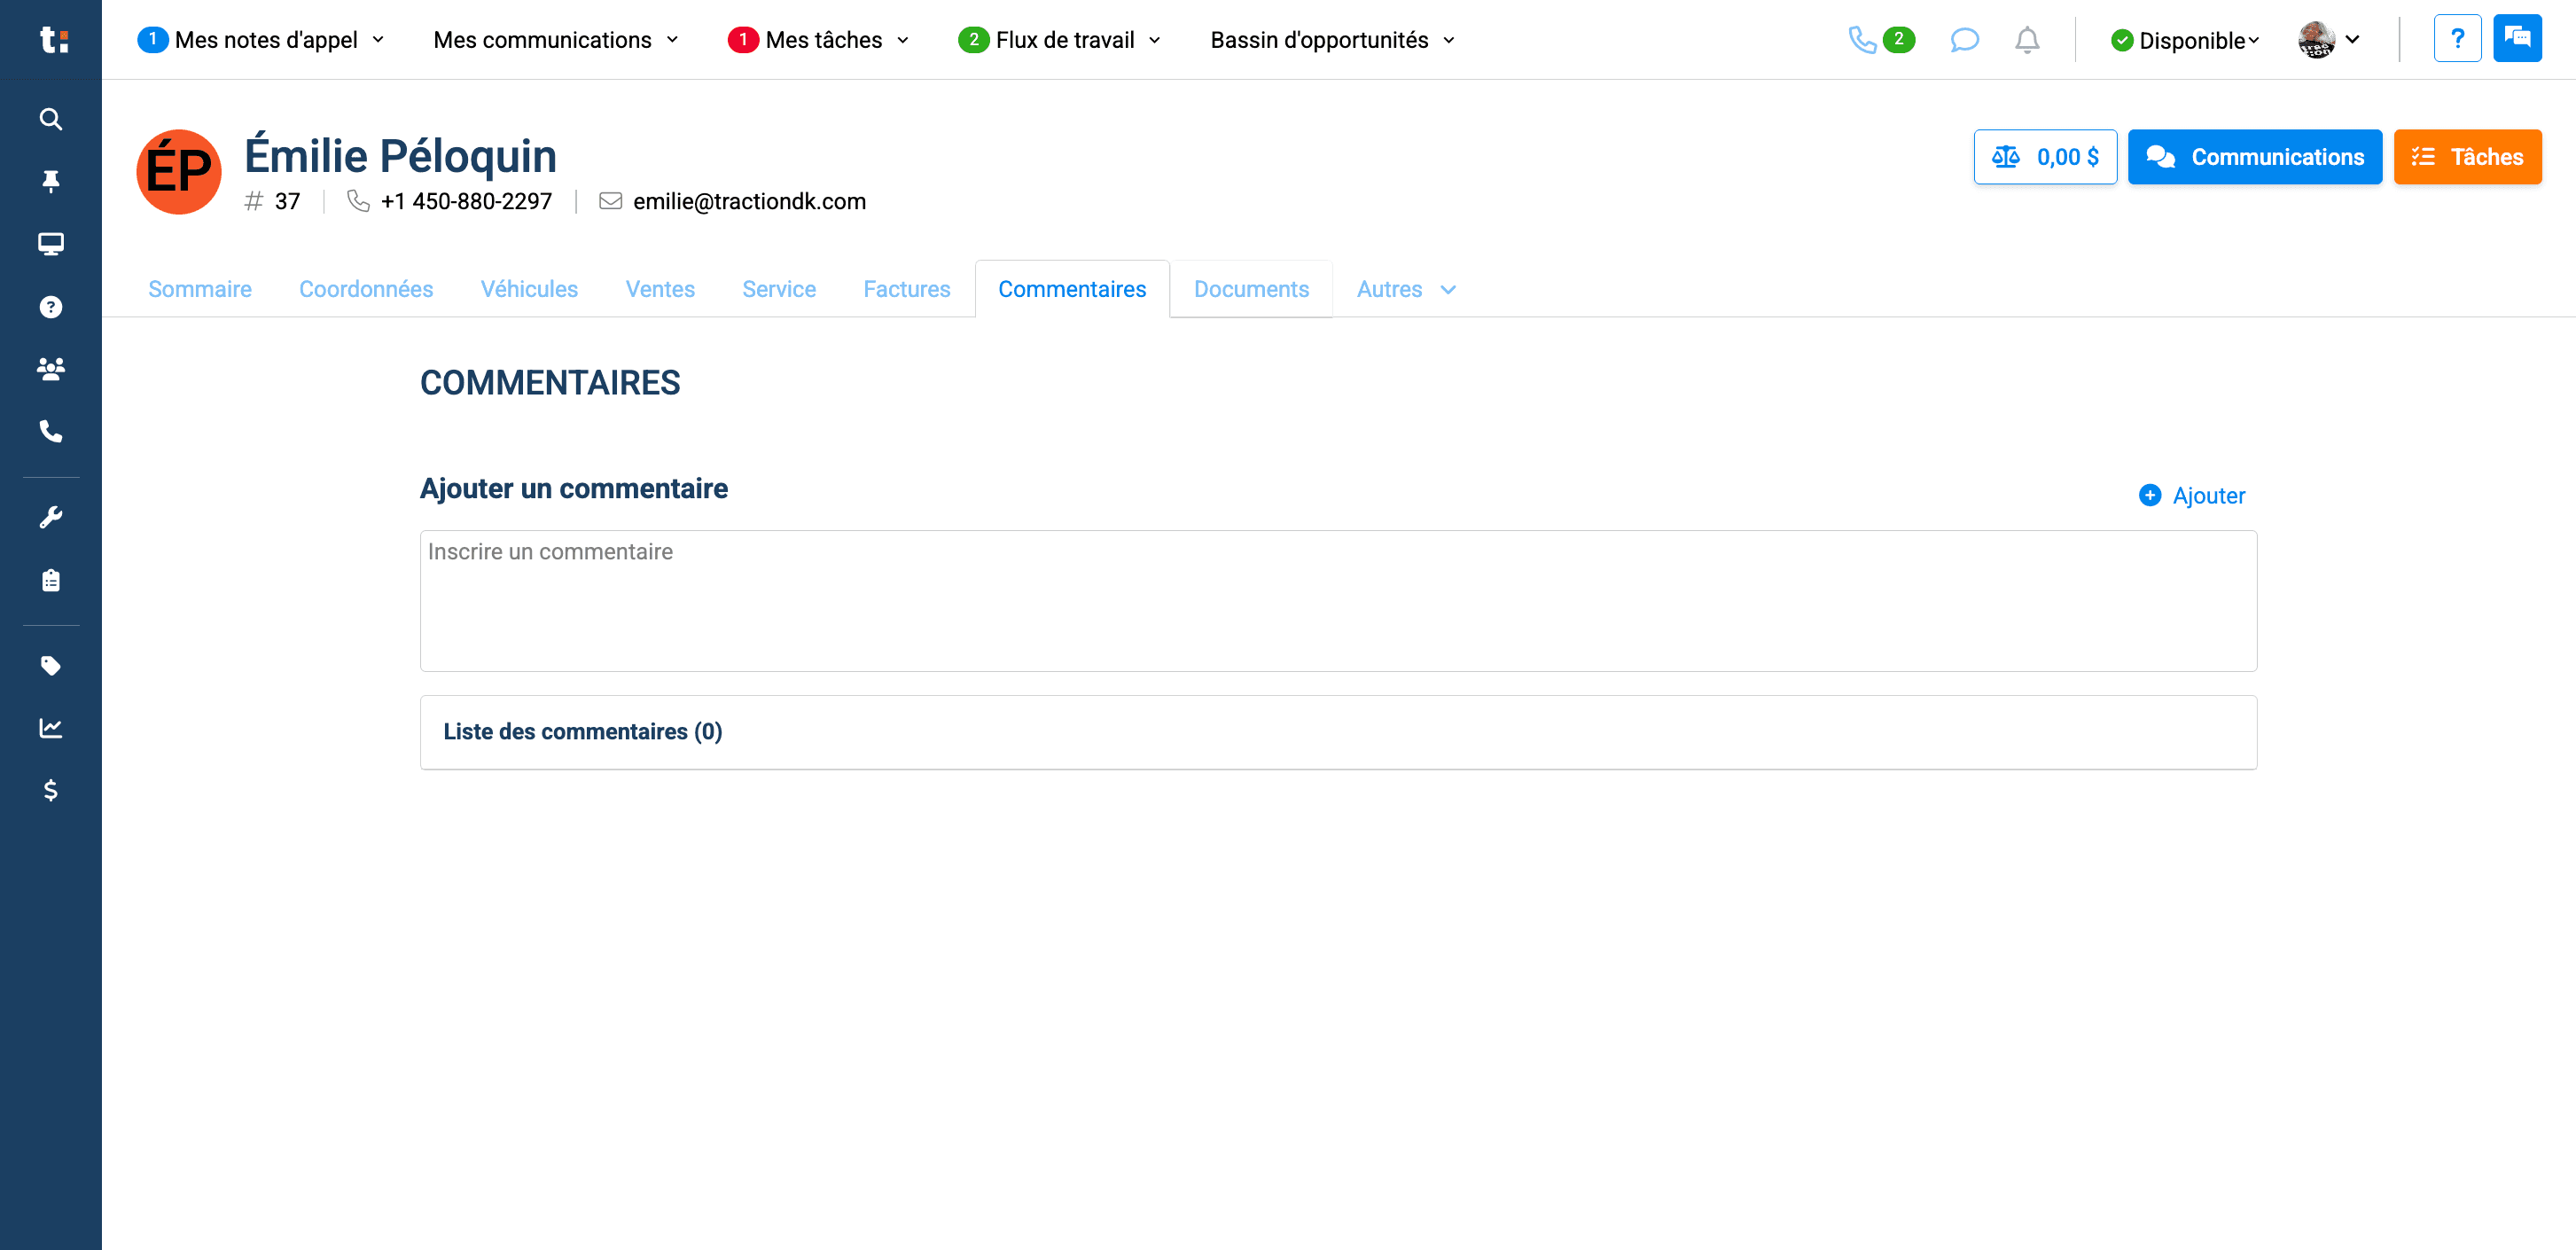Screen dimensions: 2576x1250
Task: Open the users group sidebar icon
Action: pyautogui.click(x=50, y=369)
